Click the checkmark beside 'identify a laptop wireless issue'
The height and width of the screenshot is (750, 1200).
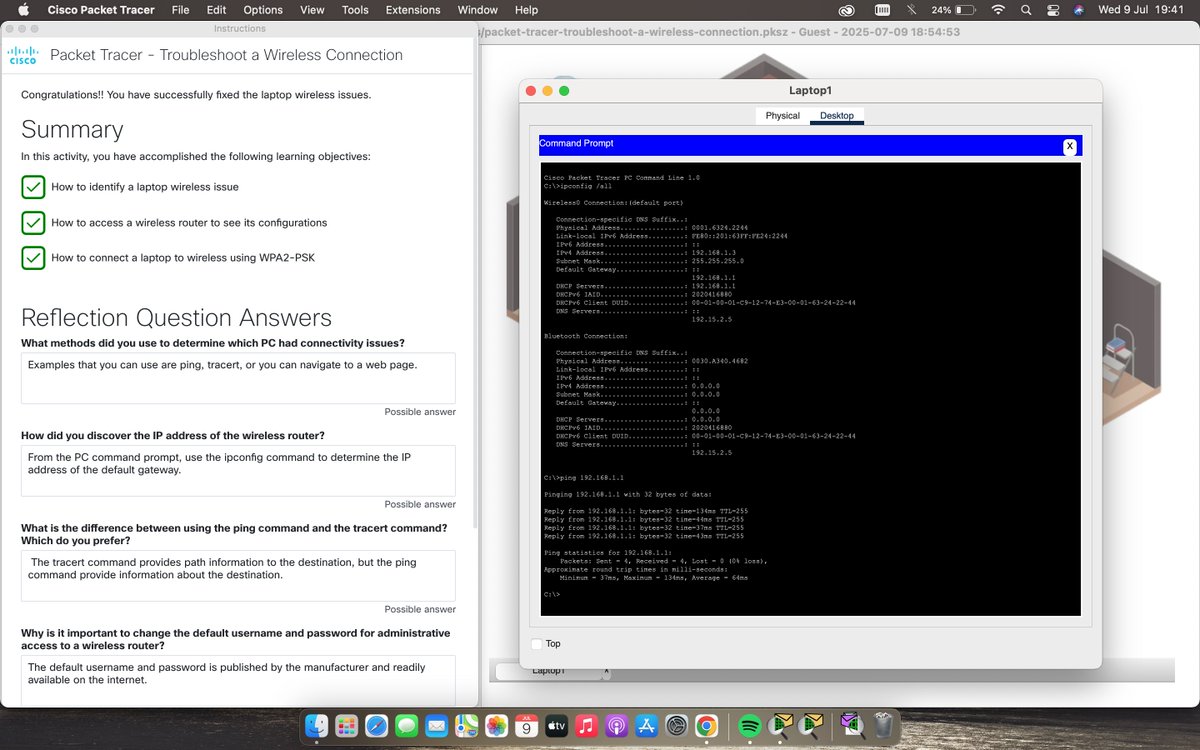tap(33, 187)
